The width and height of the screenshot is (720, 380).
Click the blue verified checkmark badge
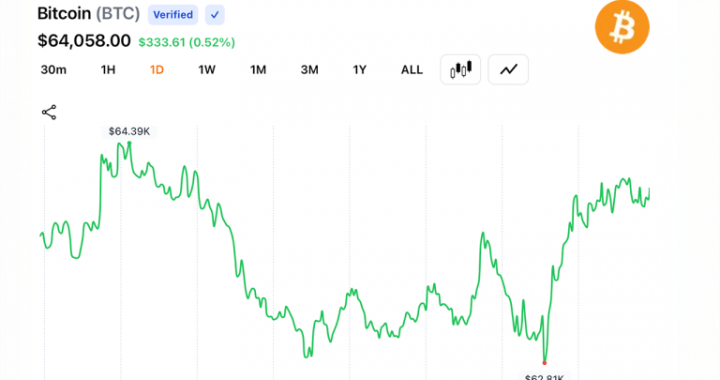click(214, 15)
